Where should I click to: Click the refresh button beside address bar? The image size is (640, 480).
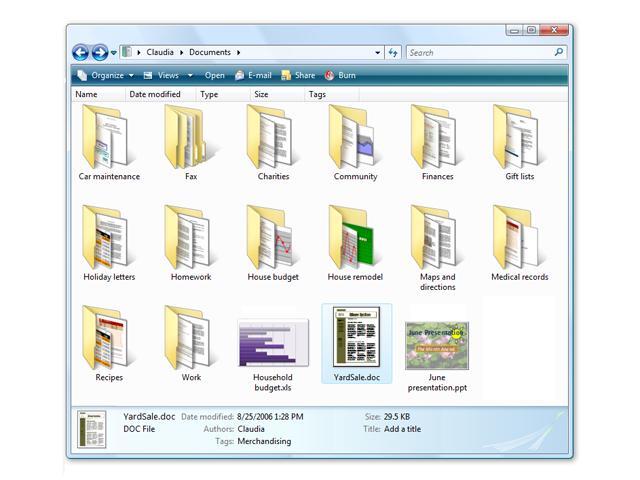coord(394,52)
